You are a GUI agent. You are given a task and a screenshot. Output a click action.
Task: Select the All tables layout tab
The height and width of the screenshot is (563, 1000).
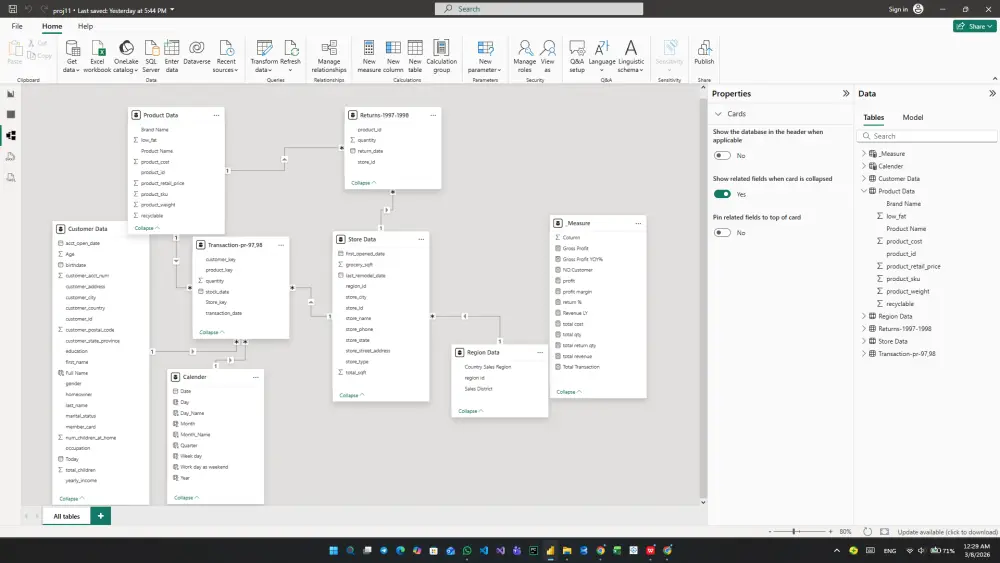pos(66,516)
